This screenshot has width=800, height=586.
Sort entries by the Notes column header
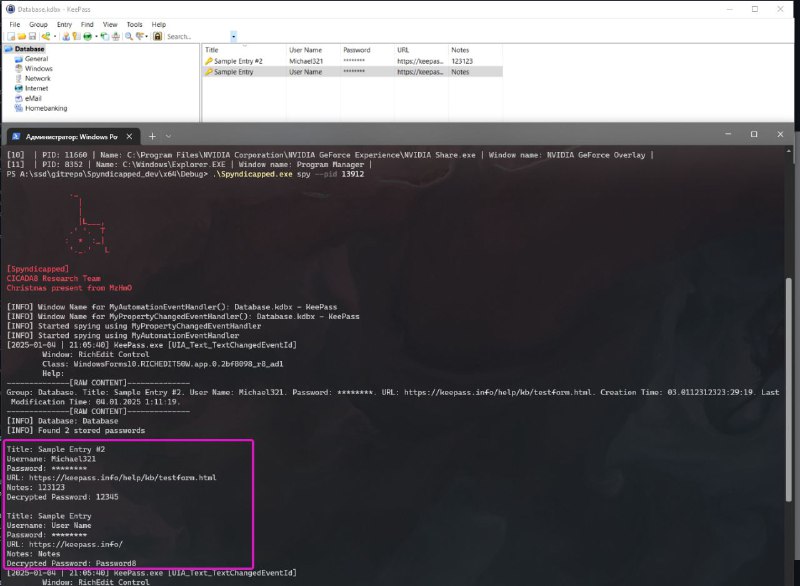point(476,50)
